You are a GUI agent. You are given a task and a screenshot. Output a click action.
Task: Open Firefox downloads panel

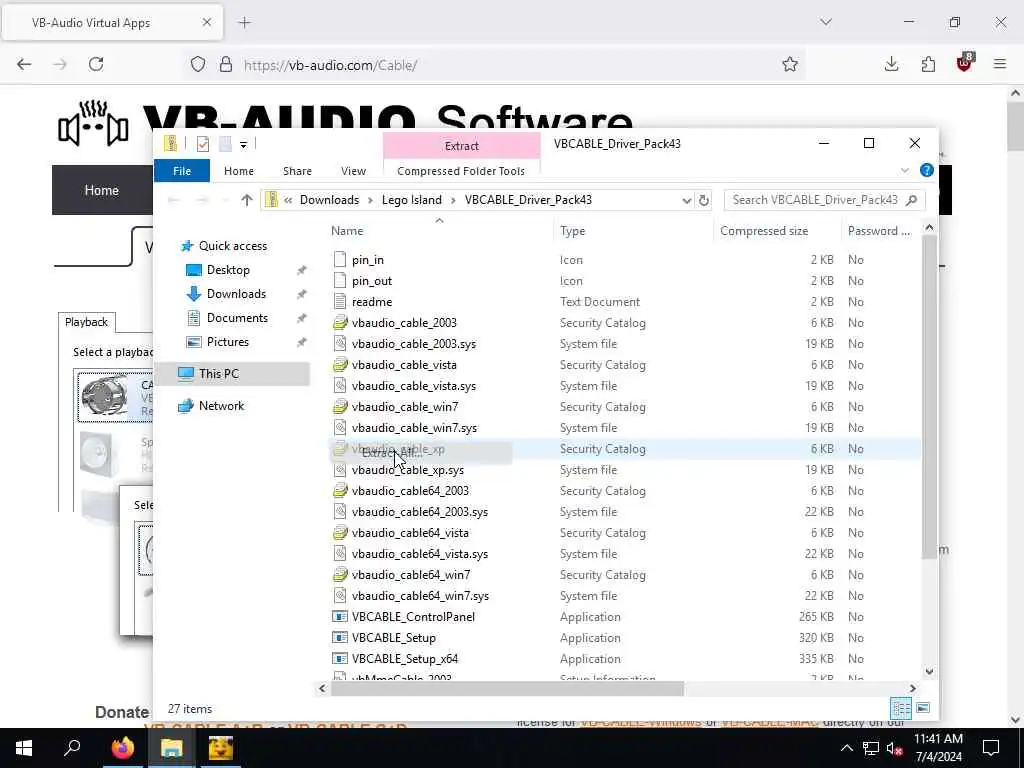tap(891, 64)
